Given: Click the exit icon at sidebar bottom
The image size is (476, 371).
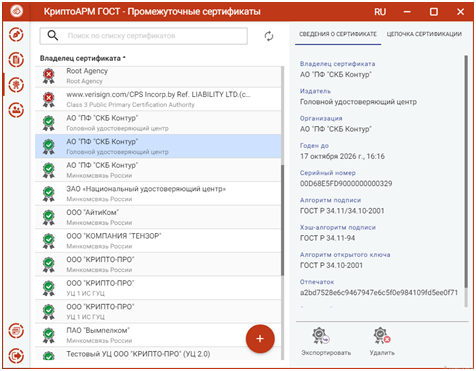Looking at the screenshot, I should pos(16,356).
